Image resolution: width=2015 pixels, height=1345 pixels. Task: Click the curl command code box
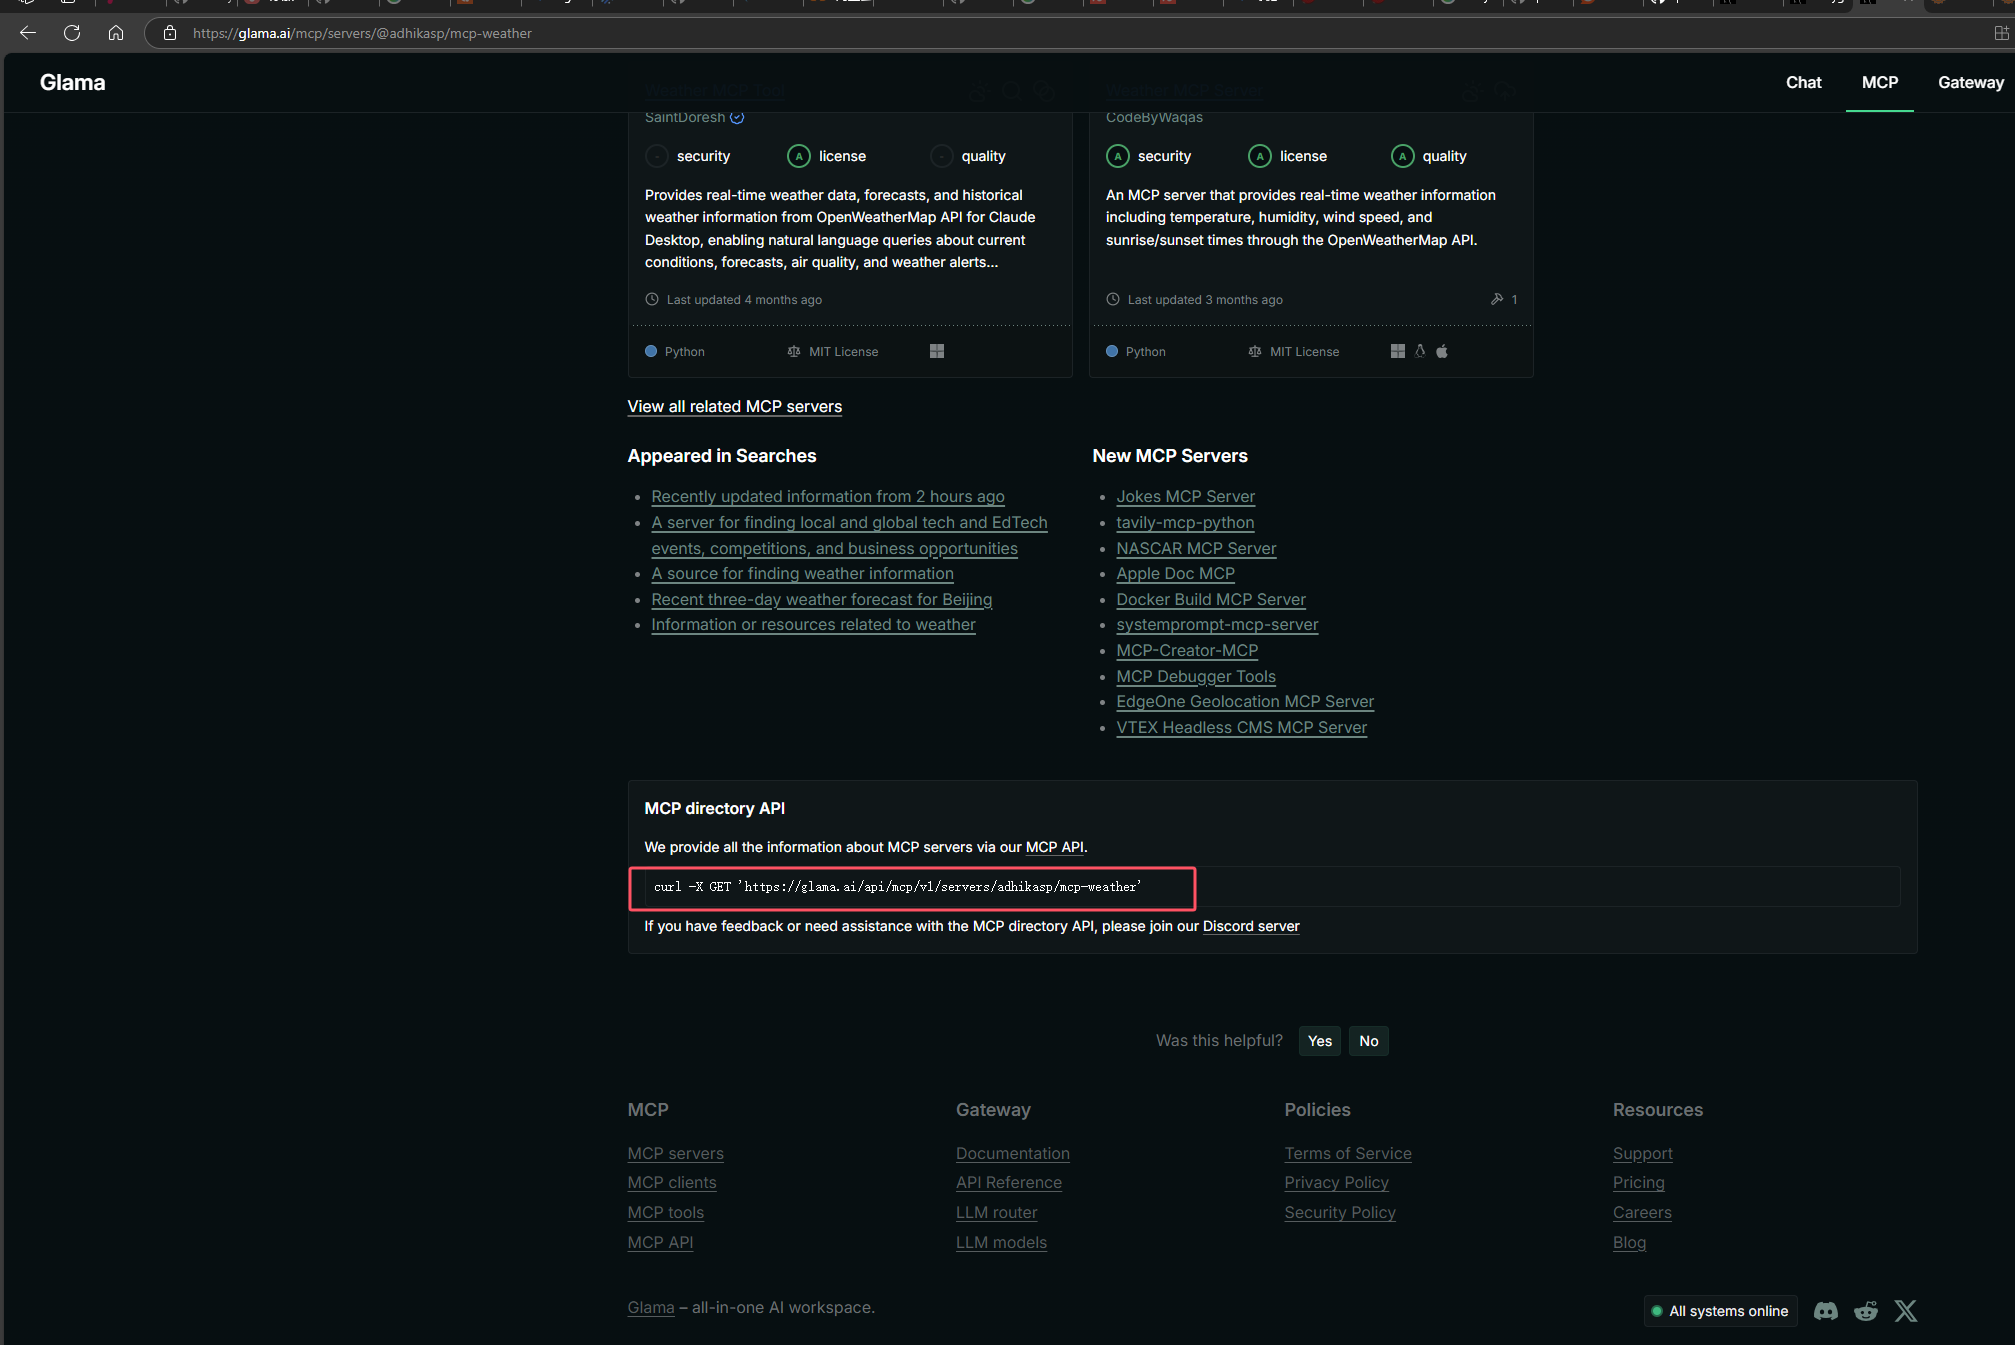click(911, 887)
